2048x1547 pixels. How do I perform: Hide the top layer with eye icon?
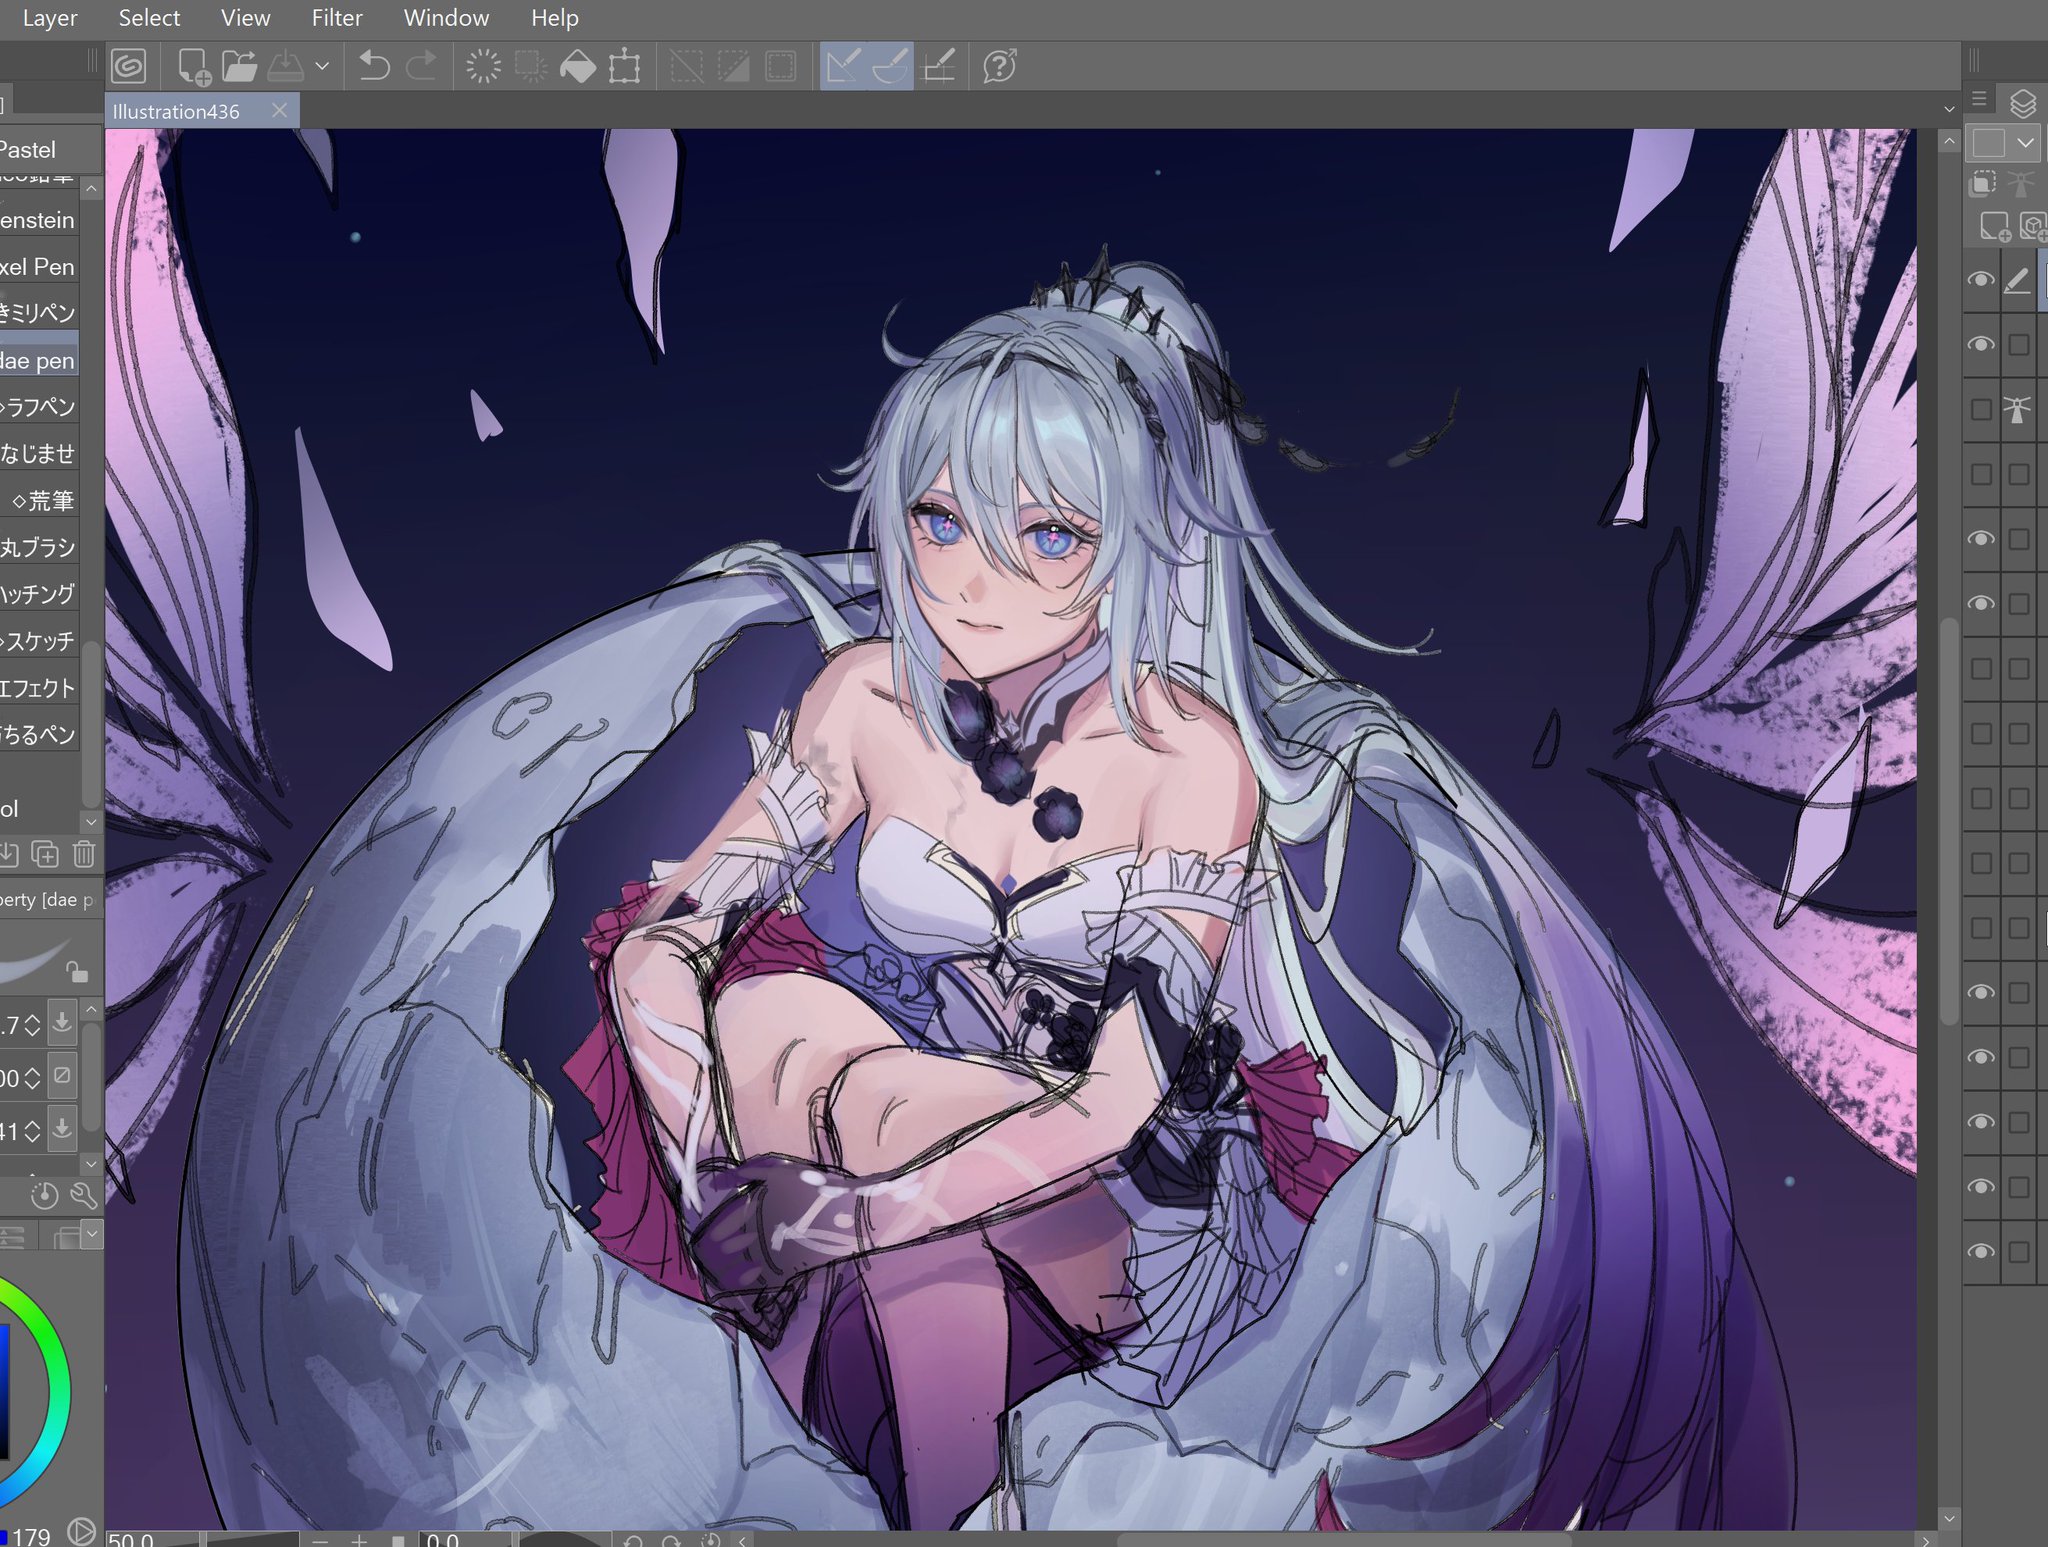point(1980,280)
